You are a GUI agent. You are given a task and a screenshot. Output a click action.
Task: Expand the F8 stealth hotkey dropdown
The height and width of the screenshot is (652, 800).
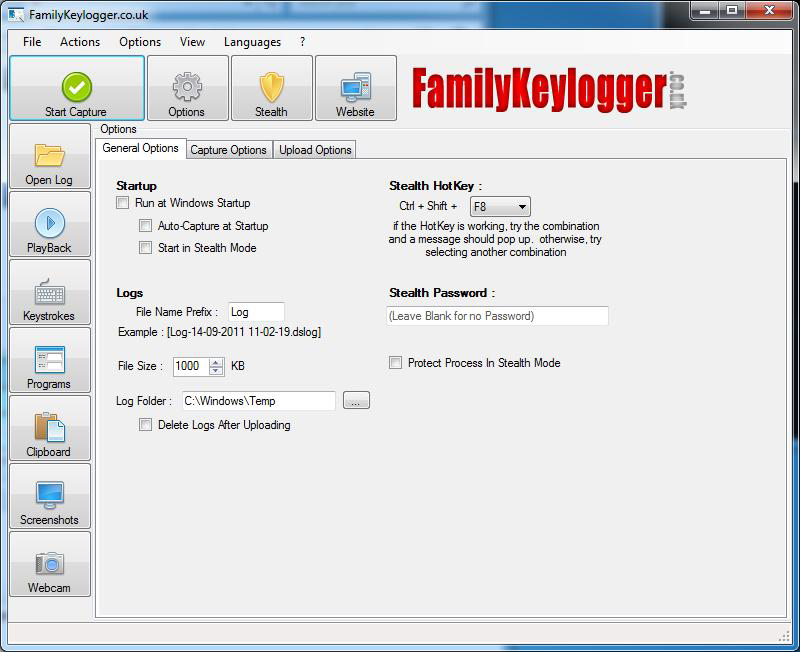click(500, 207)
